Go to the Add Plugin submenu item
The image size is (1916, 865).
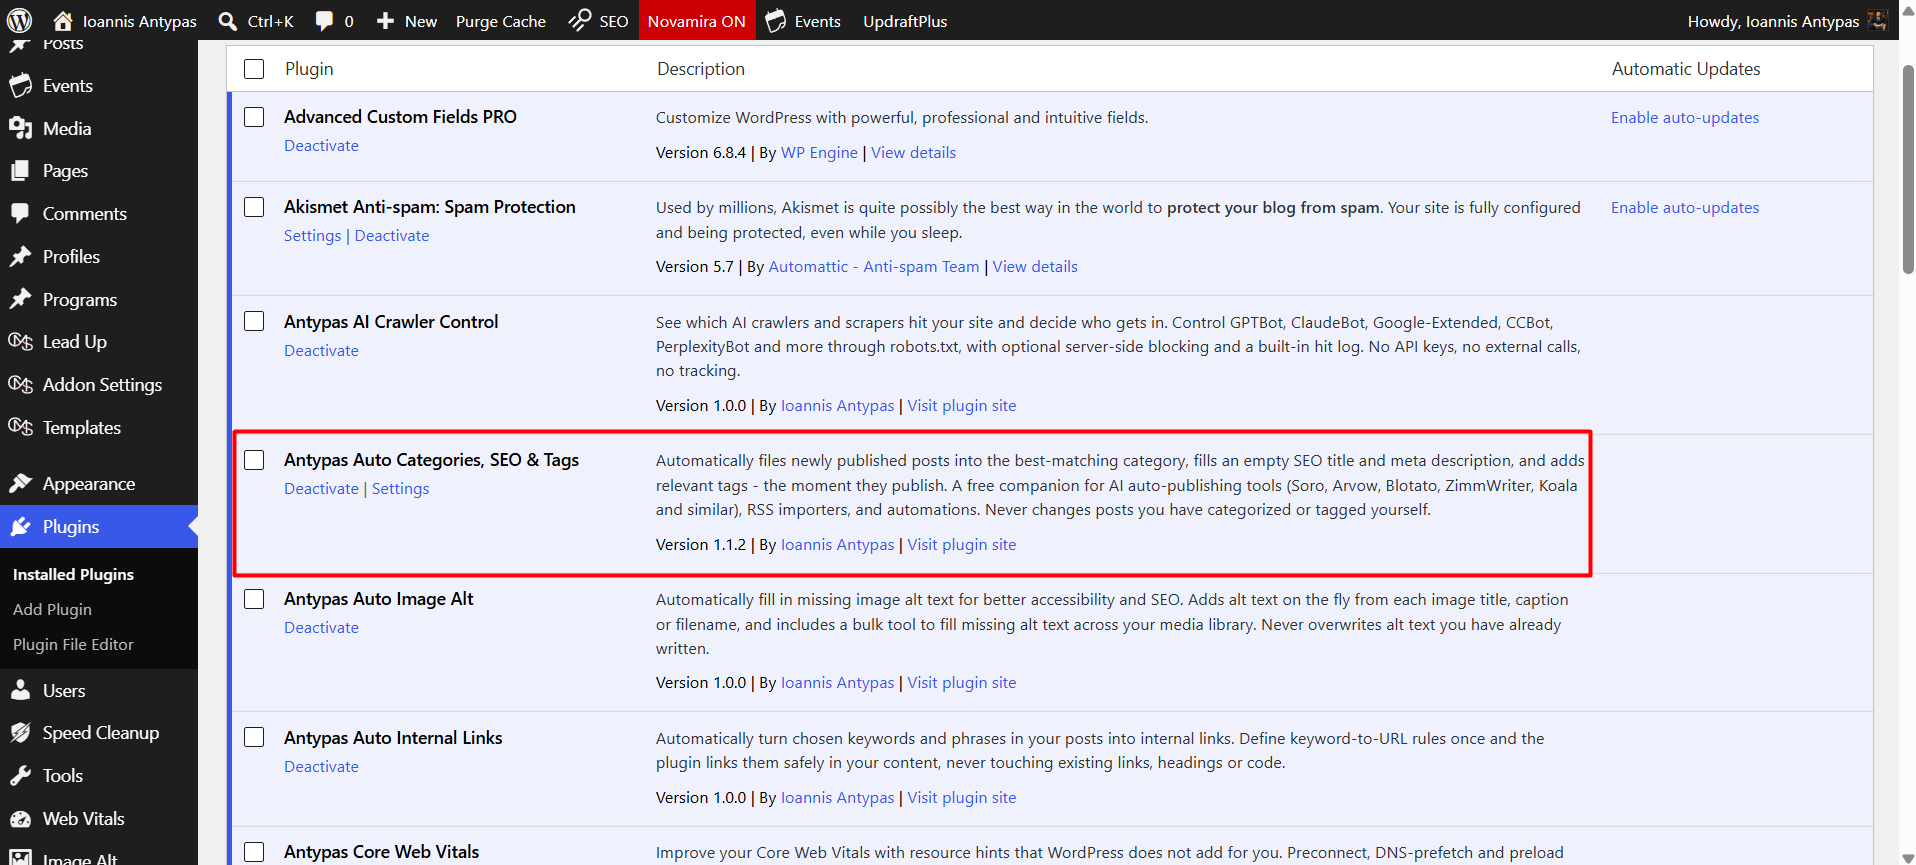pyautogui.click(x=52, y=610)
